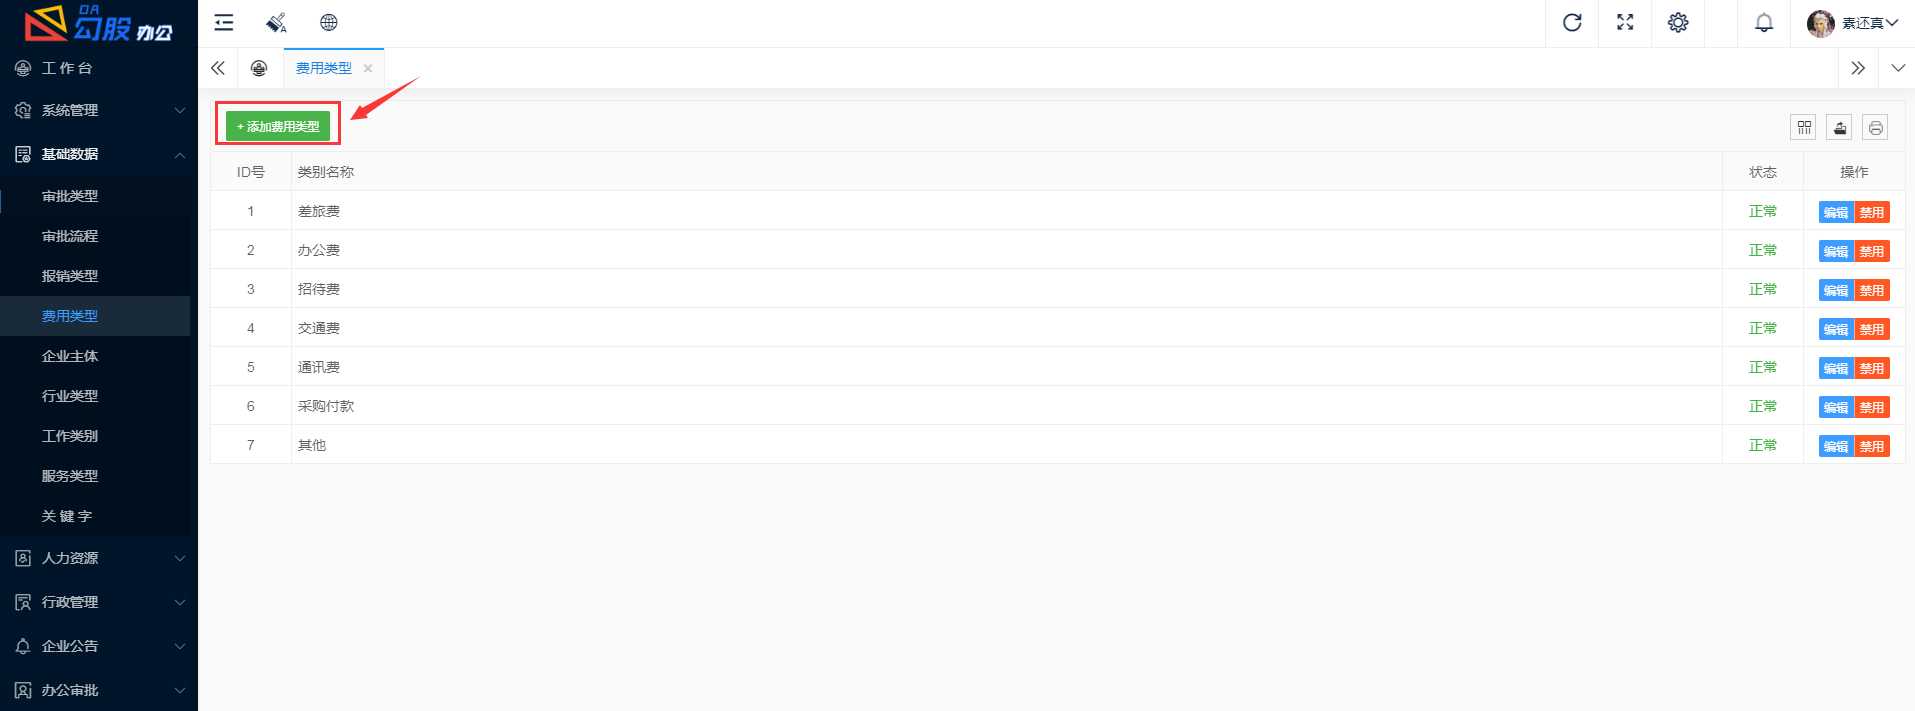Open the notifications bell icon
Image resolution: width=1915 pixels, height=711 pixels.
(x=1764, y=23)
